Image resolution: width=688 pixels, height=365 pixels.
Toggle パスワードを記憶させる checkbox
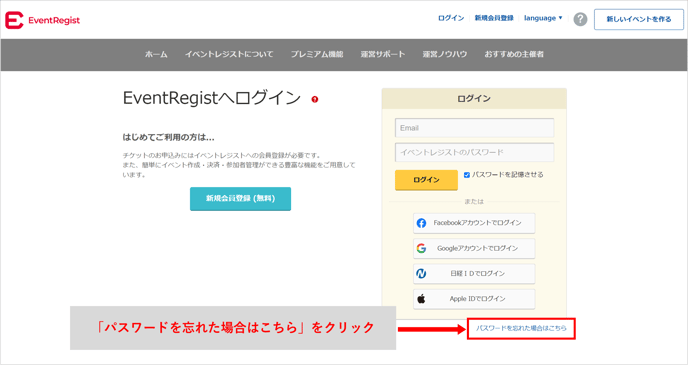point(467,175)
